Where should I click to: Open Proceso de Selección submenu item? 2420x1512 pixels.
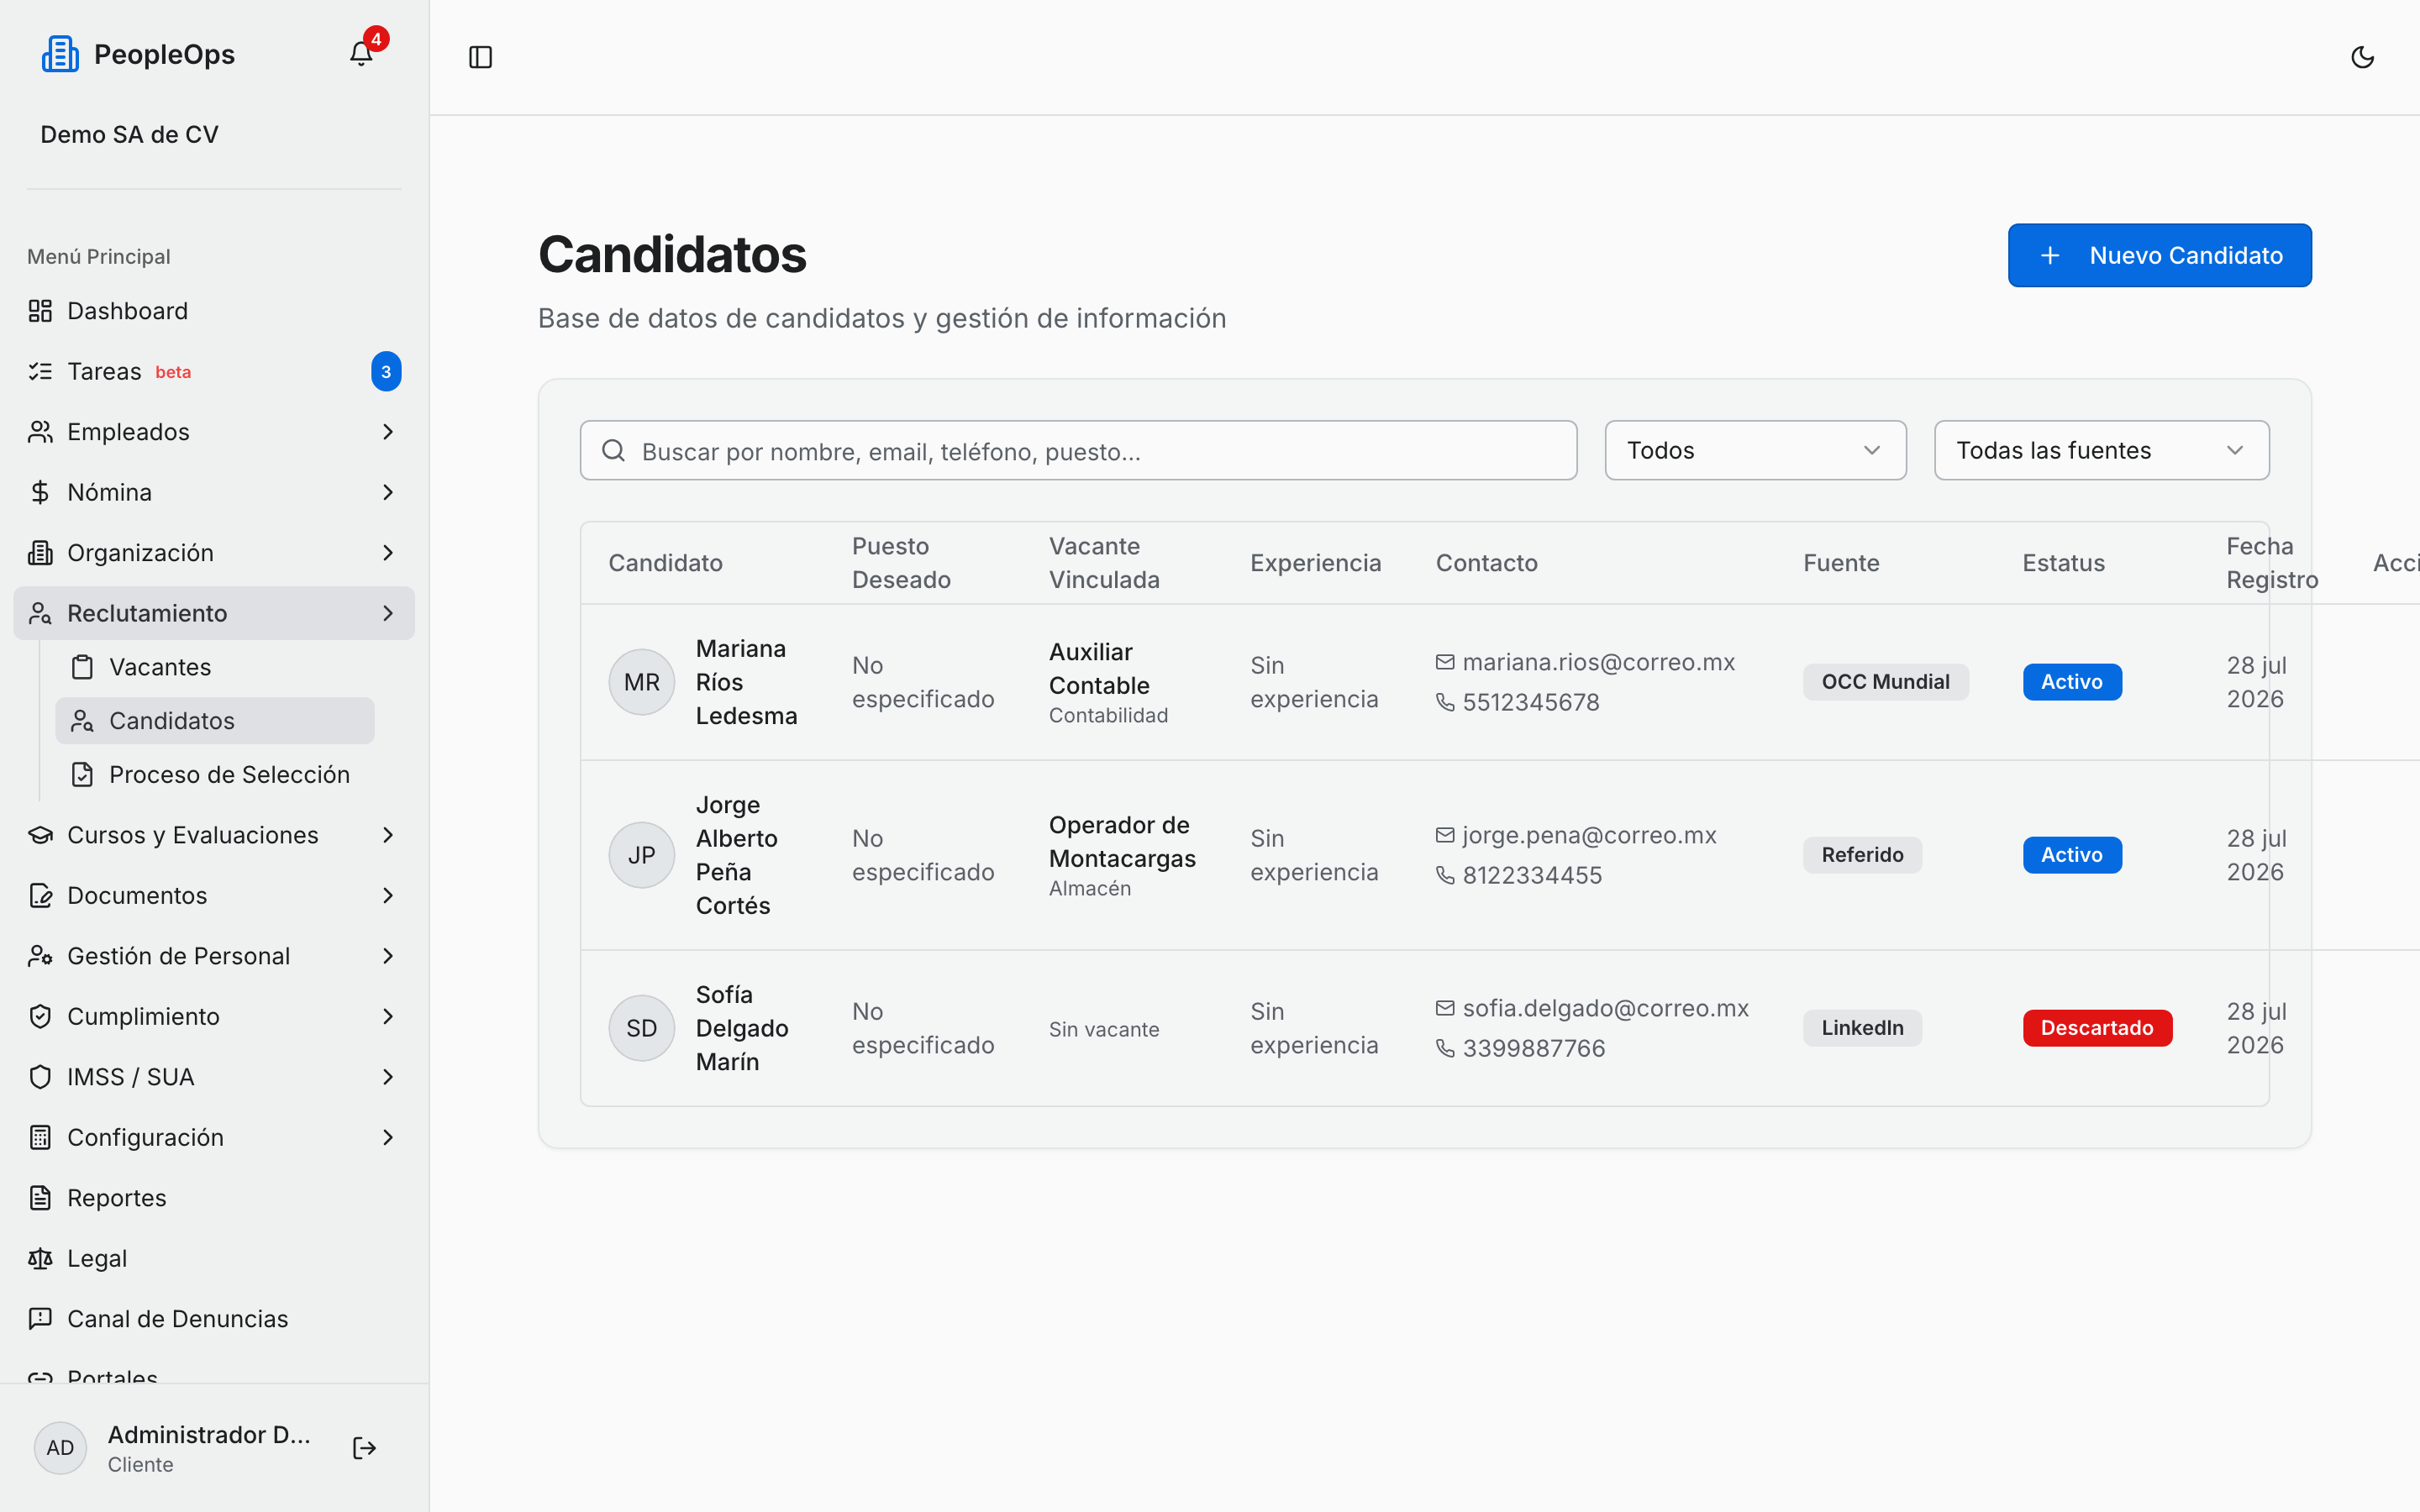pos(215,775)
